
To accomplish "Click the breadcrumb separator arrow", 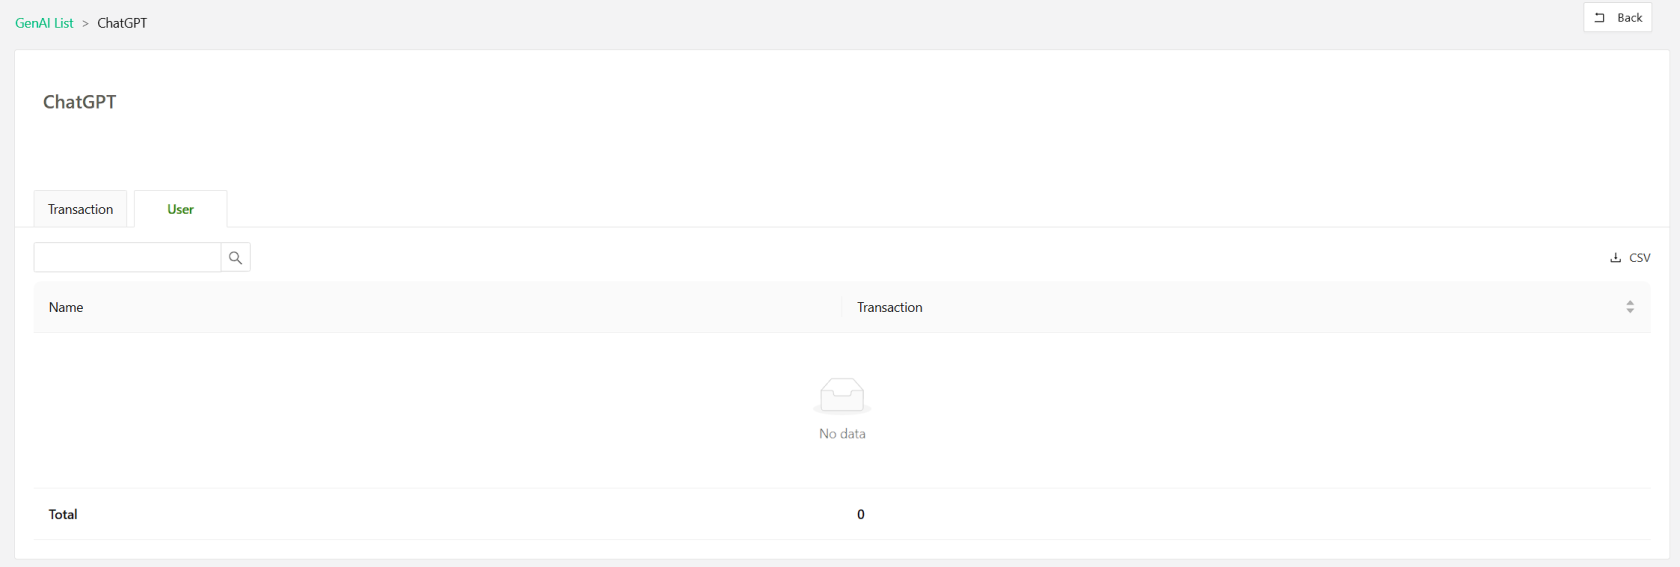I will tap(85, 23).
